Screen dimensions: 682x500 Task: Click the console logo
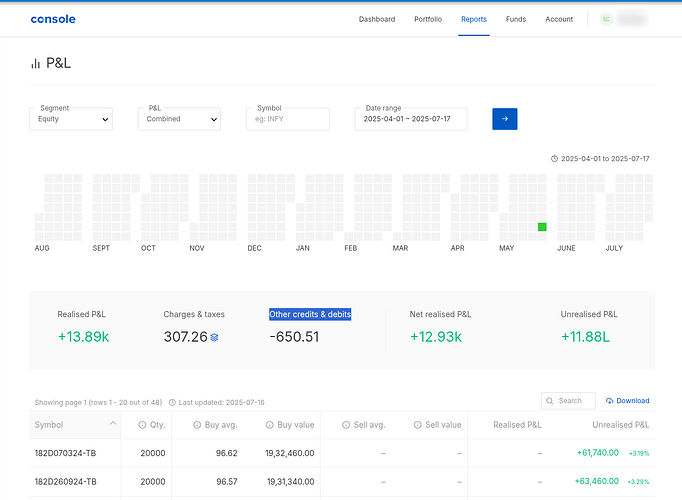tap(53, 19)
